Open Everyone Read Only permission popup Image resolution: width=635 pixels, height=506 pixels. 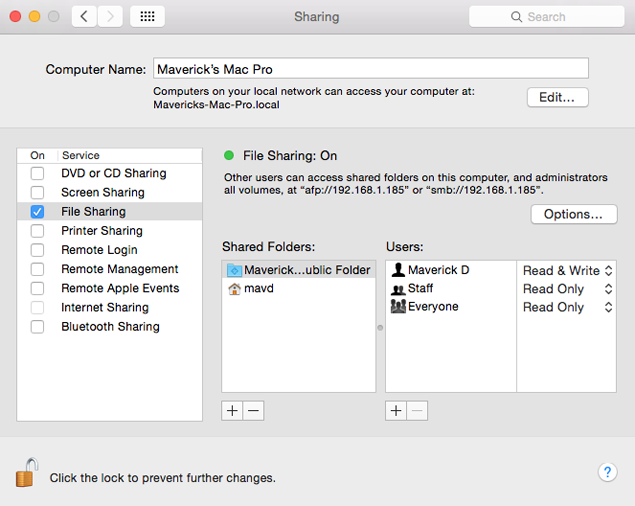tap(567, 307)
